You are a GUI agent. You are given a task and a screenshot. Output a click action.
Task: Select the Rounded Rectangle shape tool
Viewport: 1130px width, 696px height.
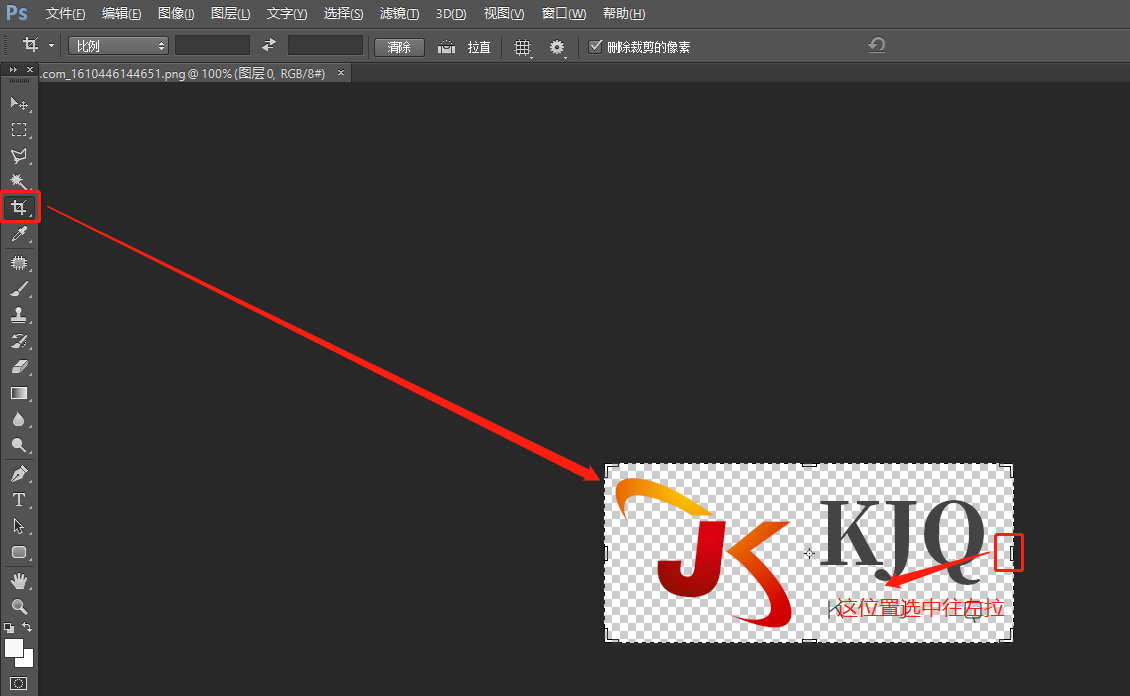coord(19,553)
